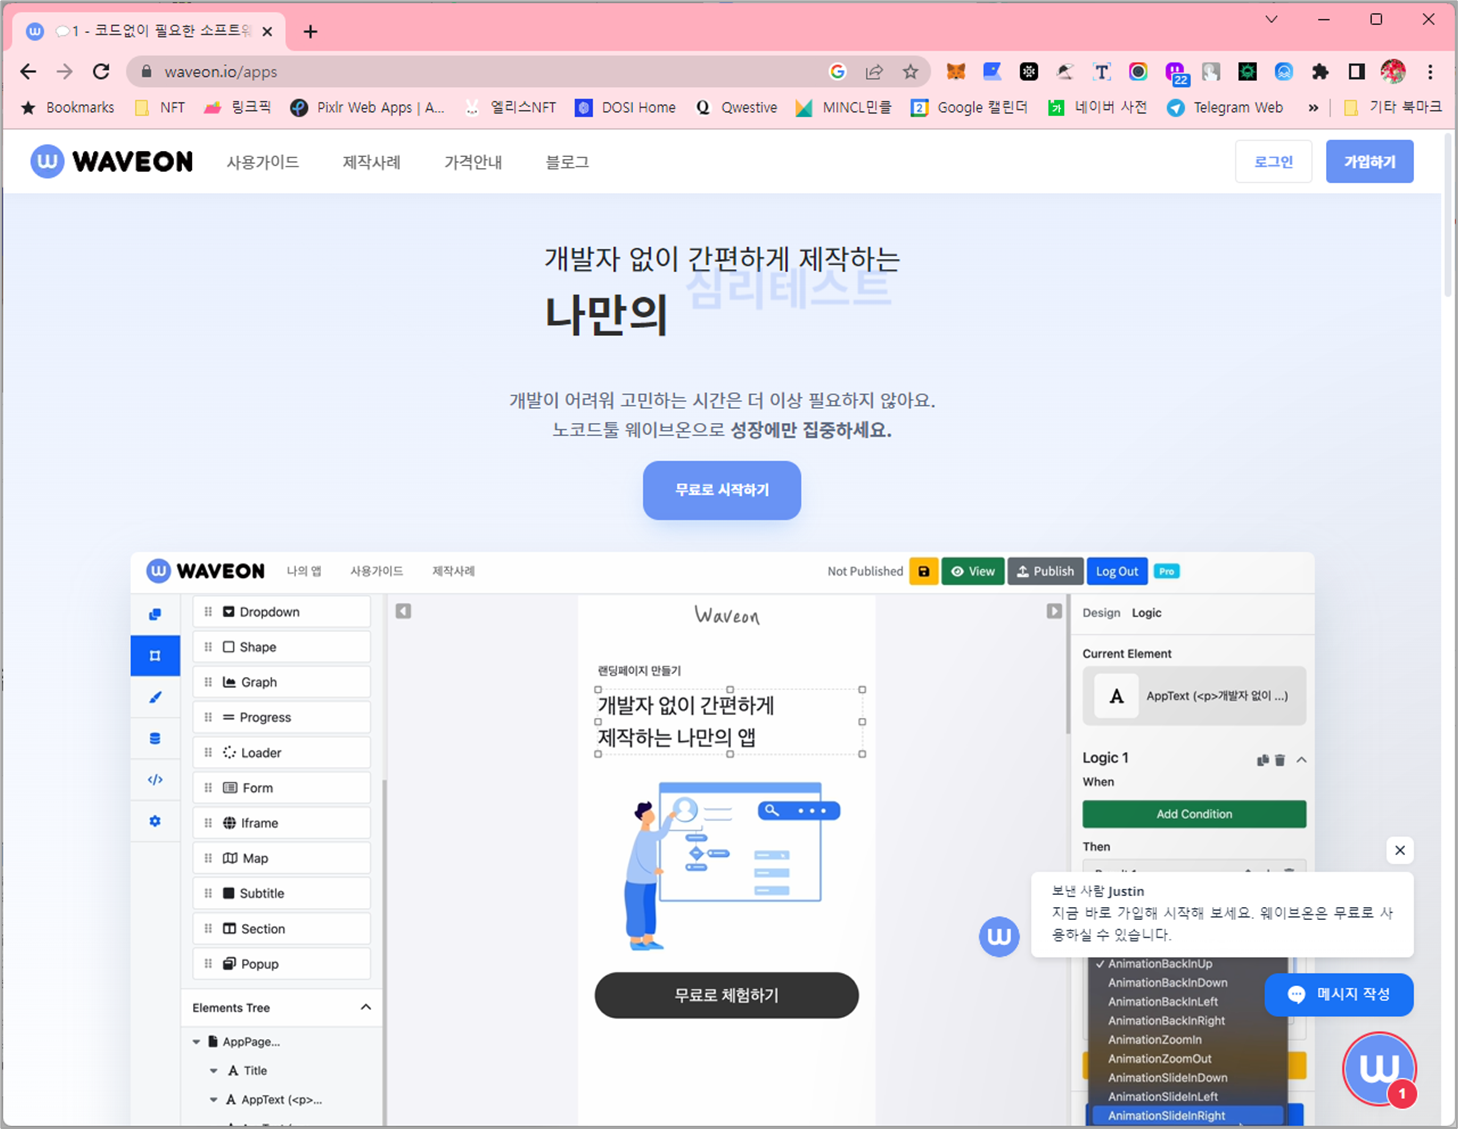Image resolution: width=1458 pixels, height=1129 pixels.
Task: Close the current browser tab
Action: click(x=267, y=32)
